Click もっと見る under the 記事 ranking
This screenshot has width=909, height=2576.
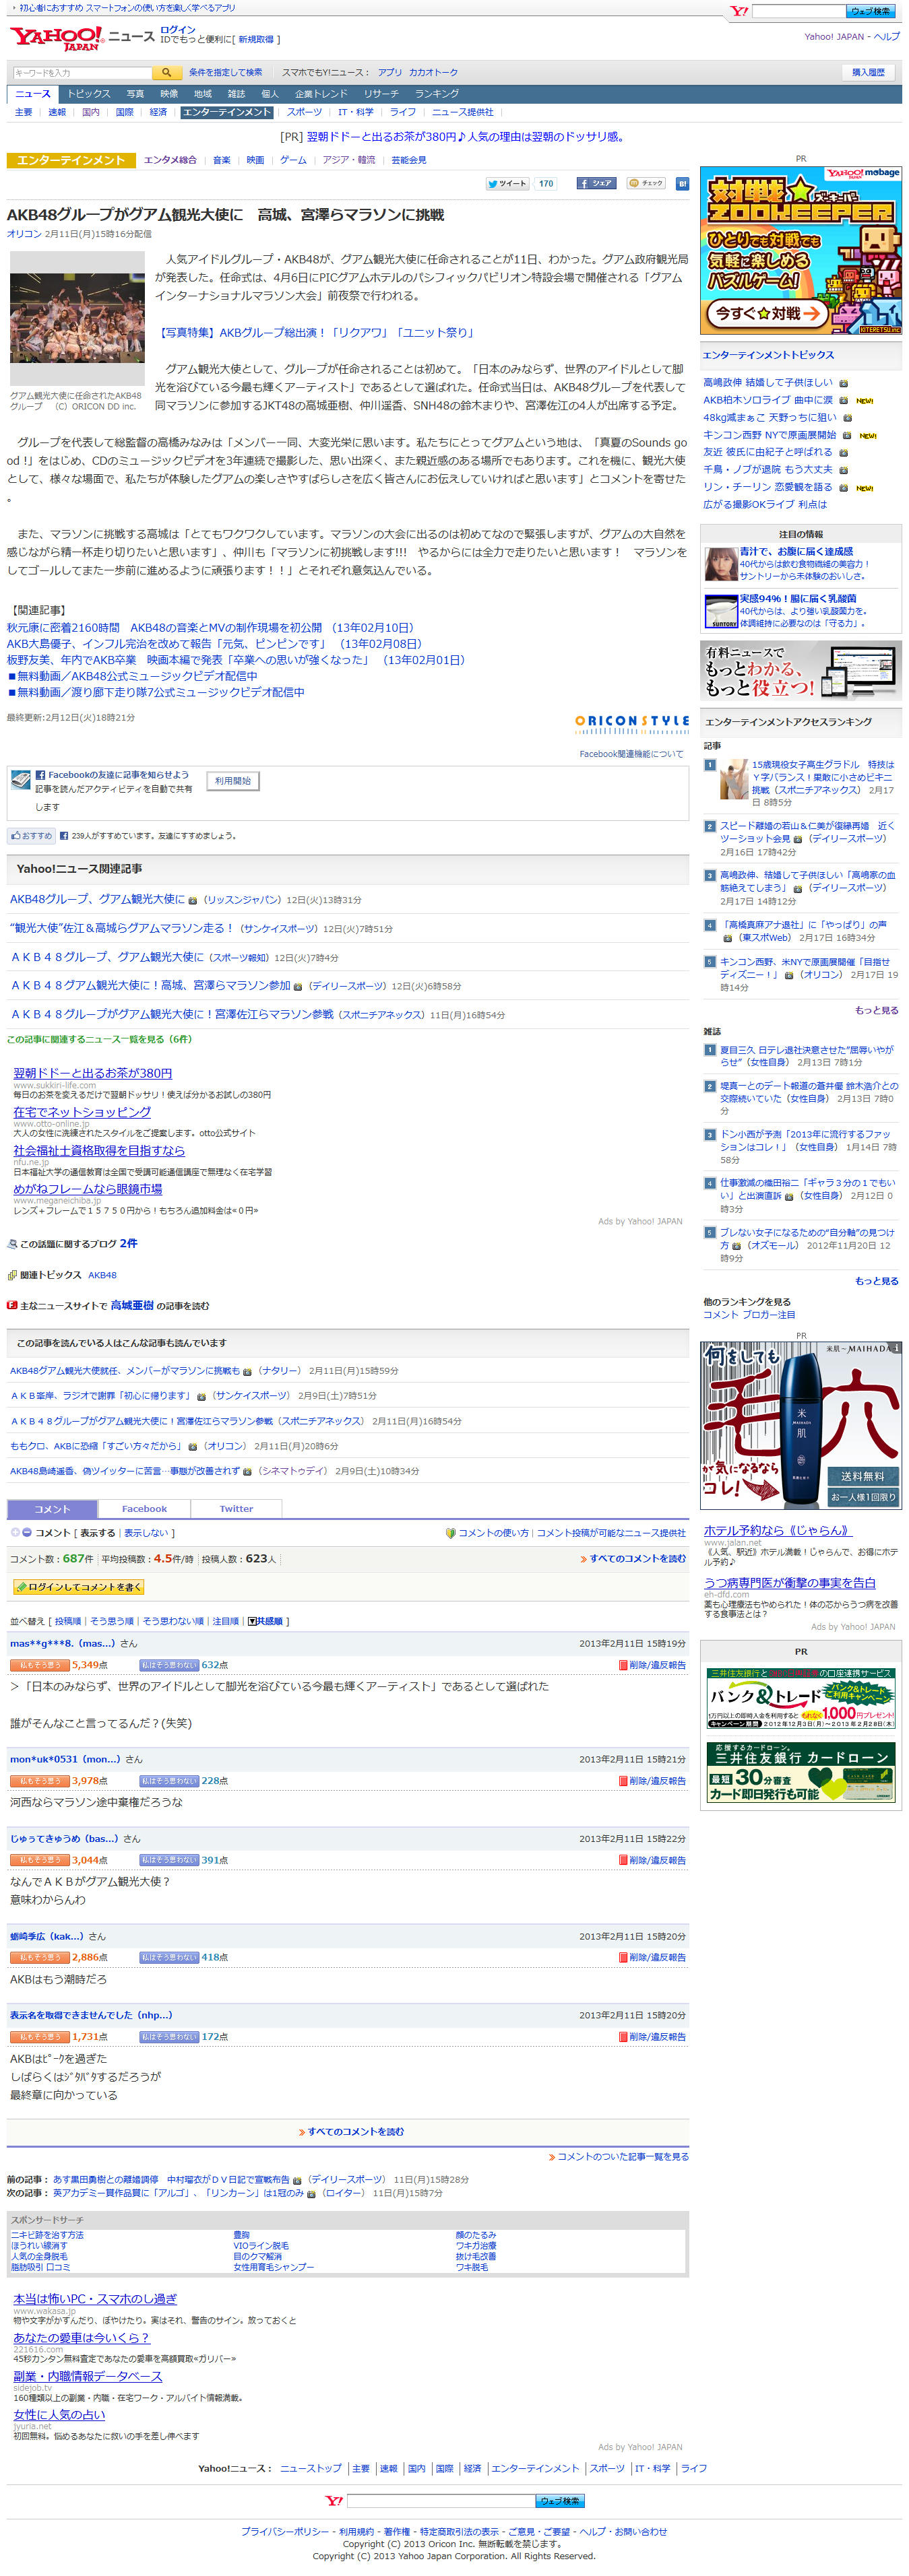pyautogui.click(x=876, y=1010)
